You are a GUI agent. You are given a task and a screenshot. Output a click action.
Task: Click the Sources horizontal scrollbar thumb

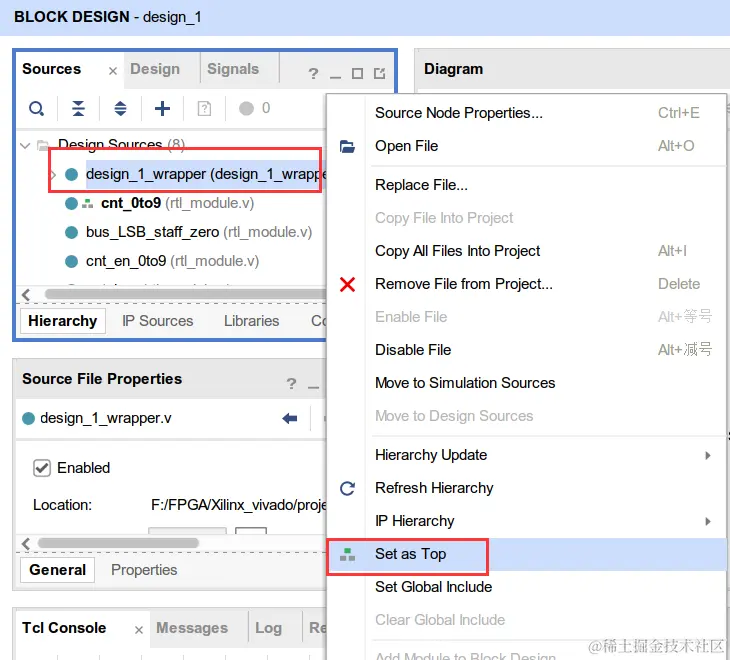click(185, 294)
